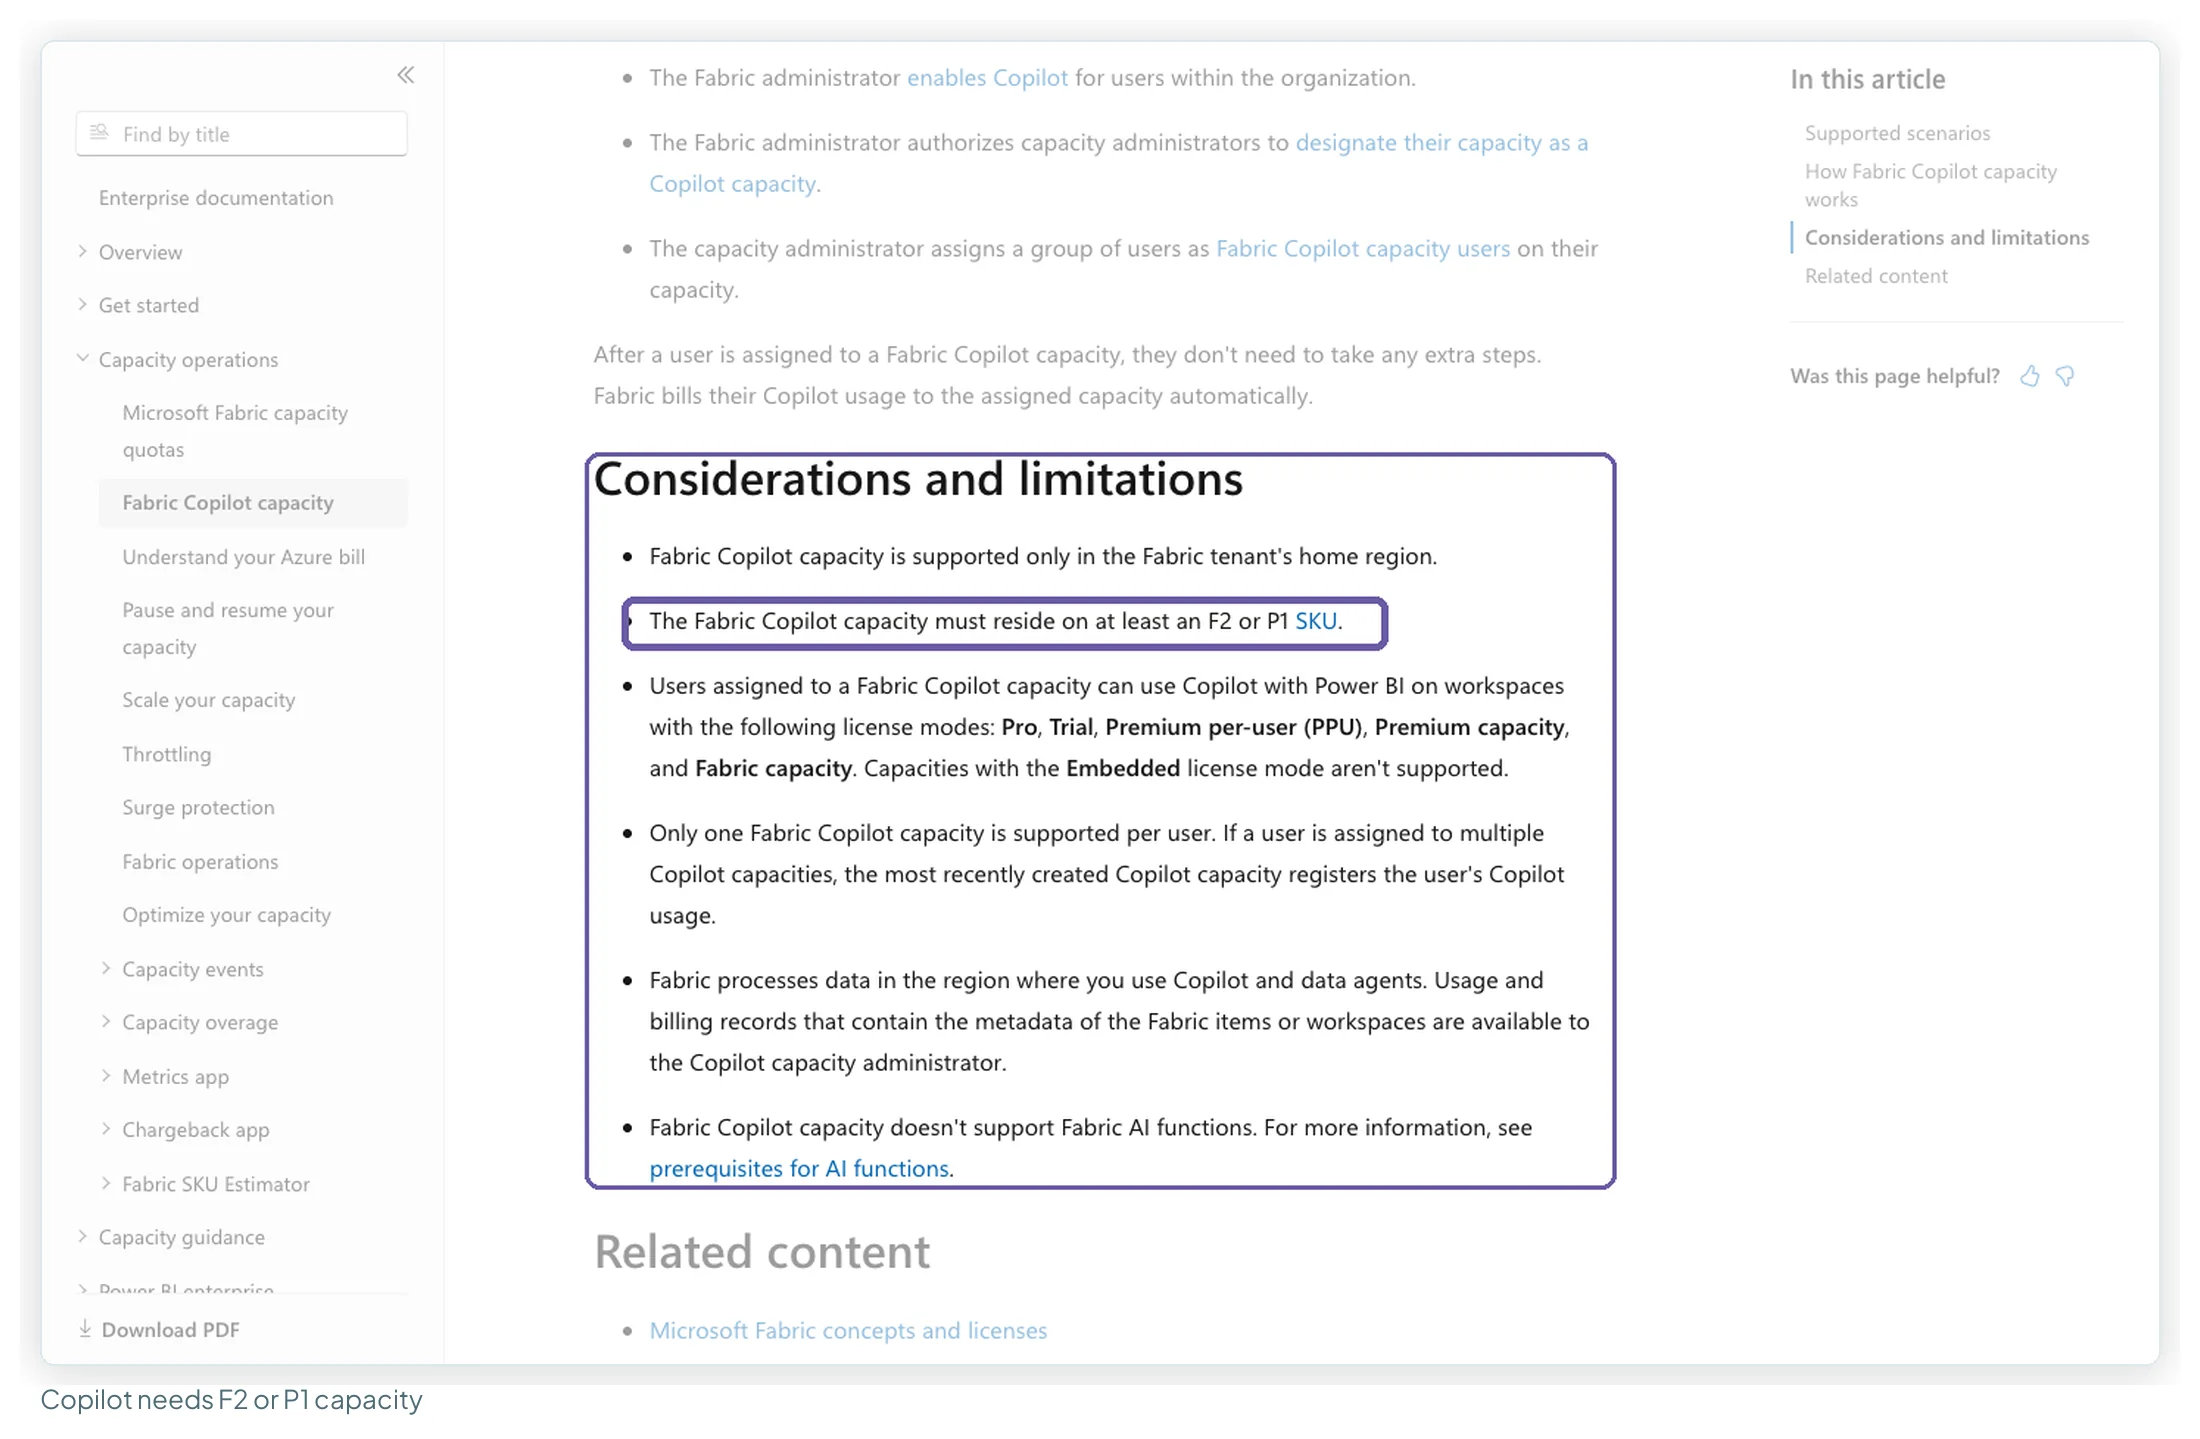Collapse the Capacity operations node
This screenshot has height=1439, width=2200.
click(83, 358)
